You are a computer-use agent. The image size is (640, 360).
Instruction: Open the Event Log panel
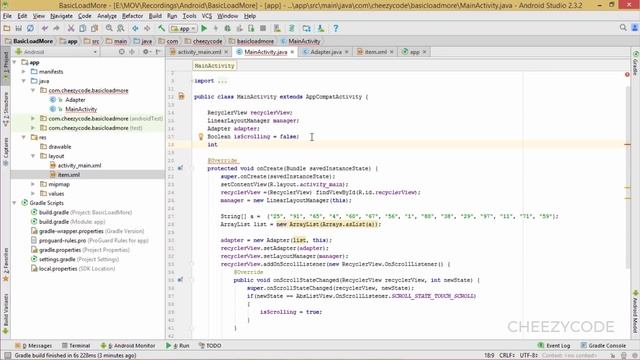point(554,345)
